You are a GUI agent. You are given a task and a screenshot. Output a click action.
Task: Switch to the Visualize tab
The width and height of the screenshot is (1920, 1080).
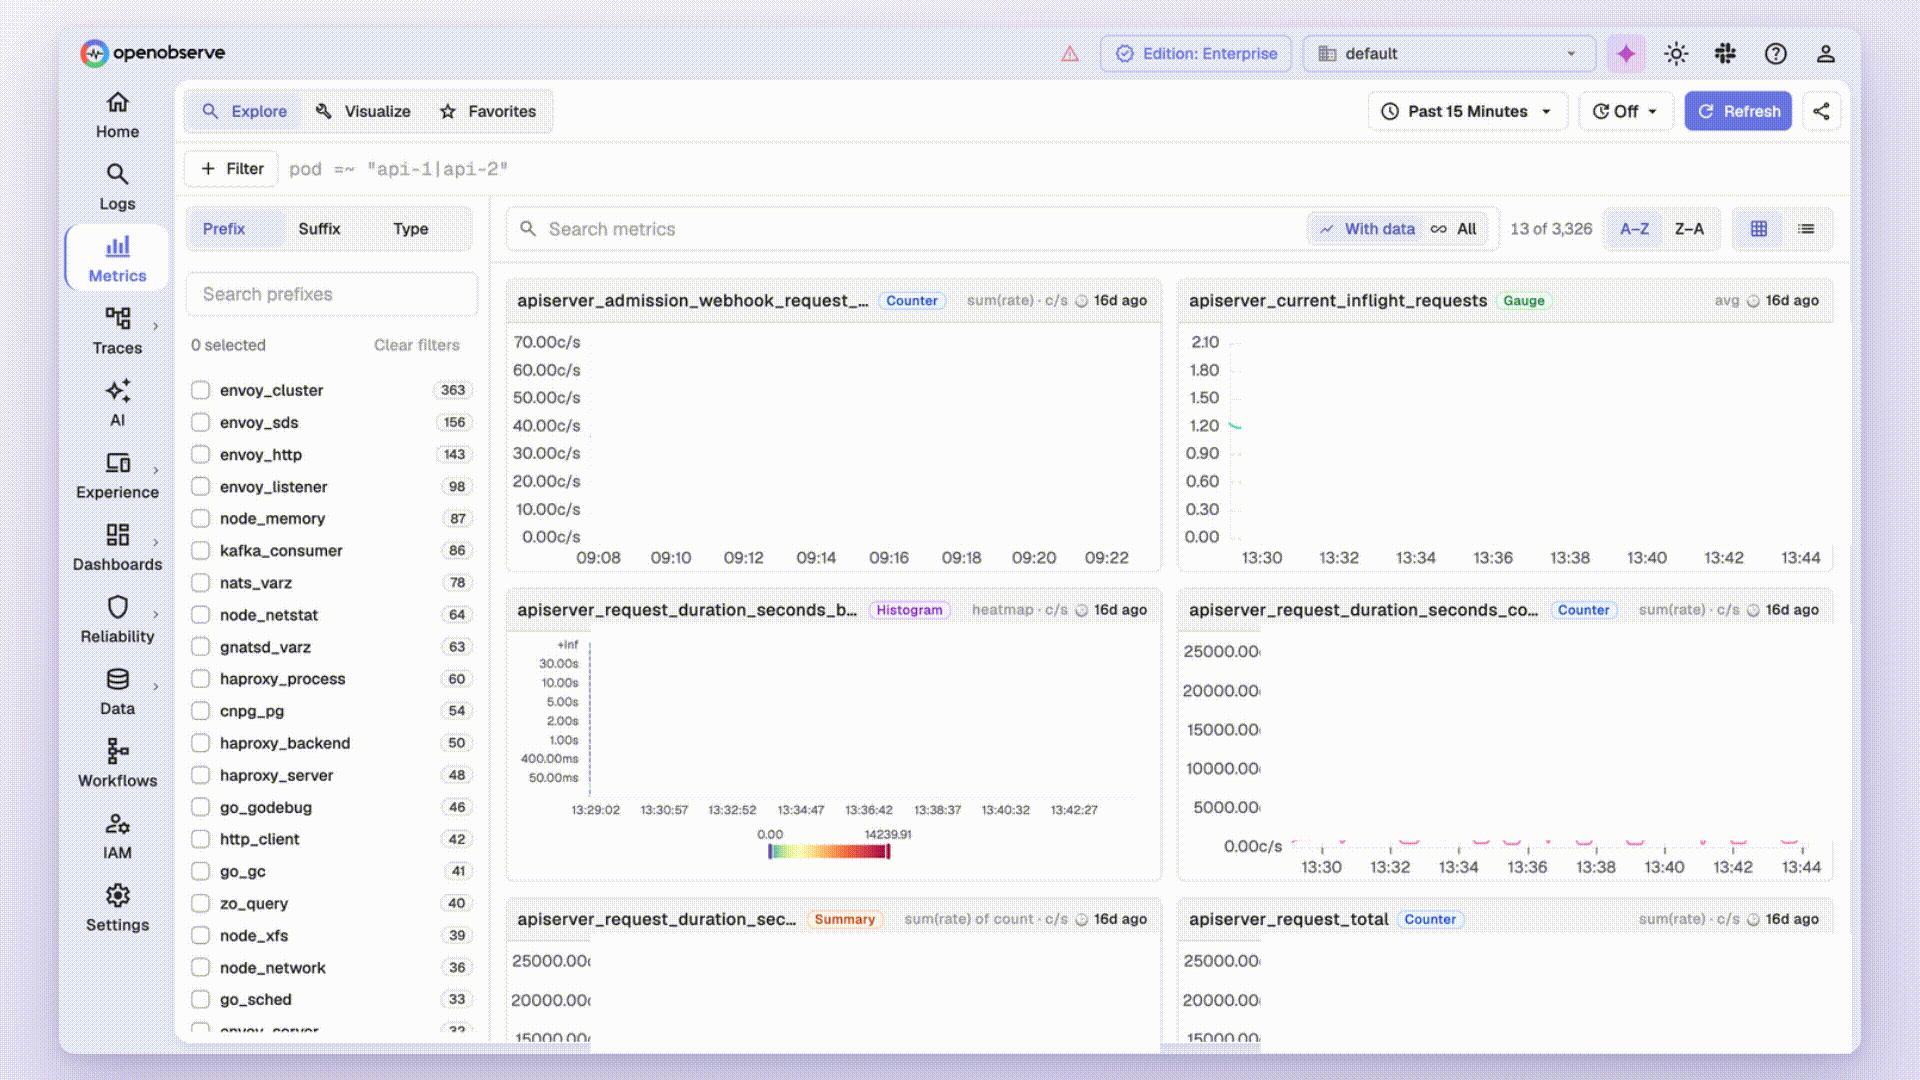363,111
